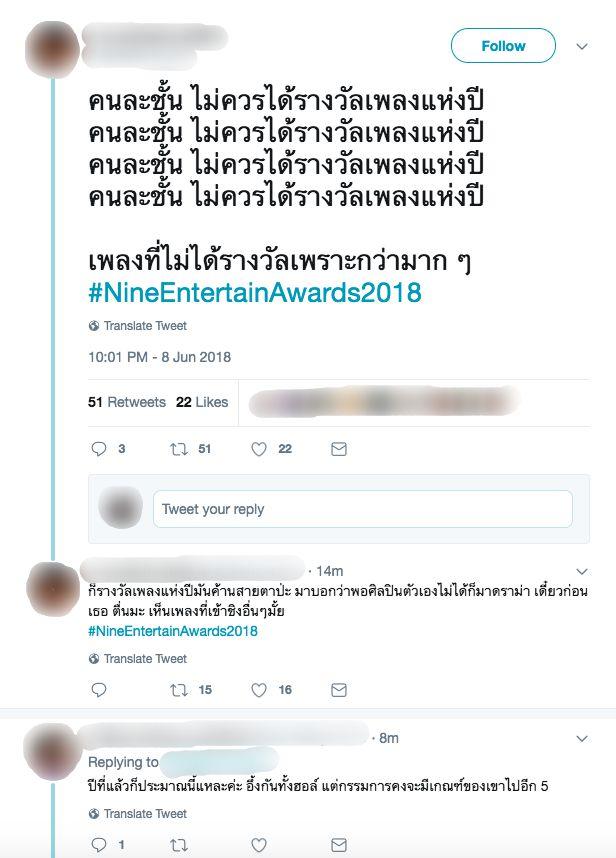Expand options chevron beside Follow button

582,47
